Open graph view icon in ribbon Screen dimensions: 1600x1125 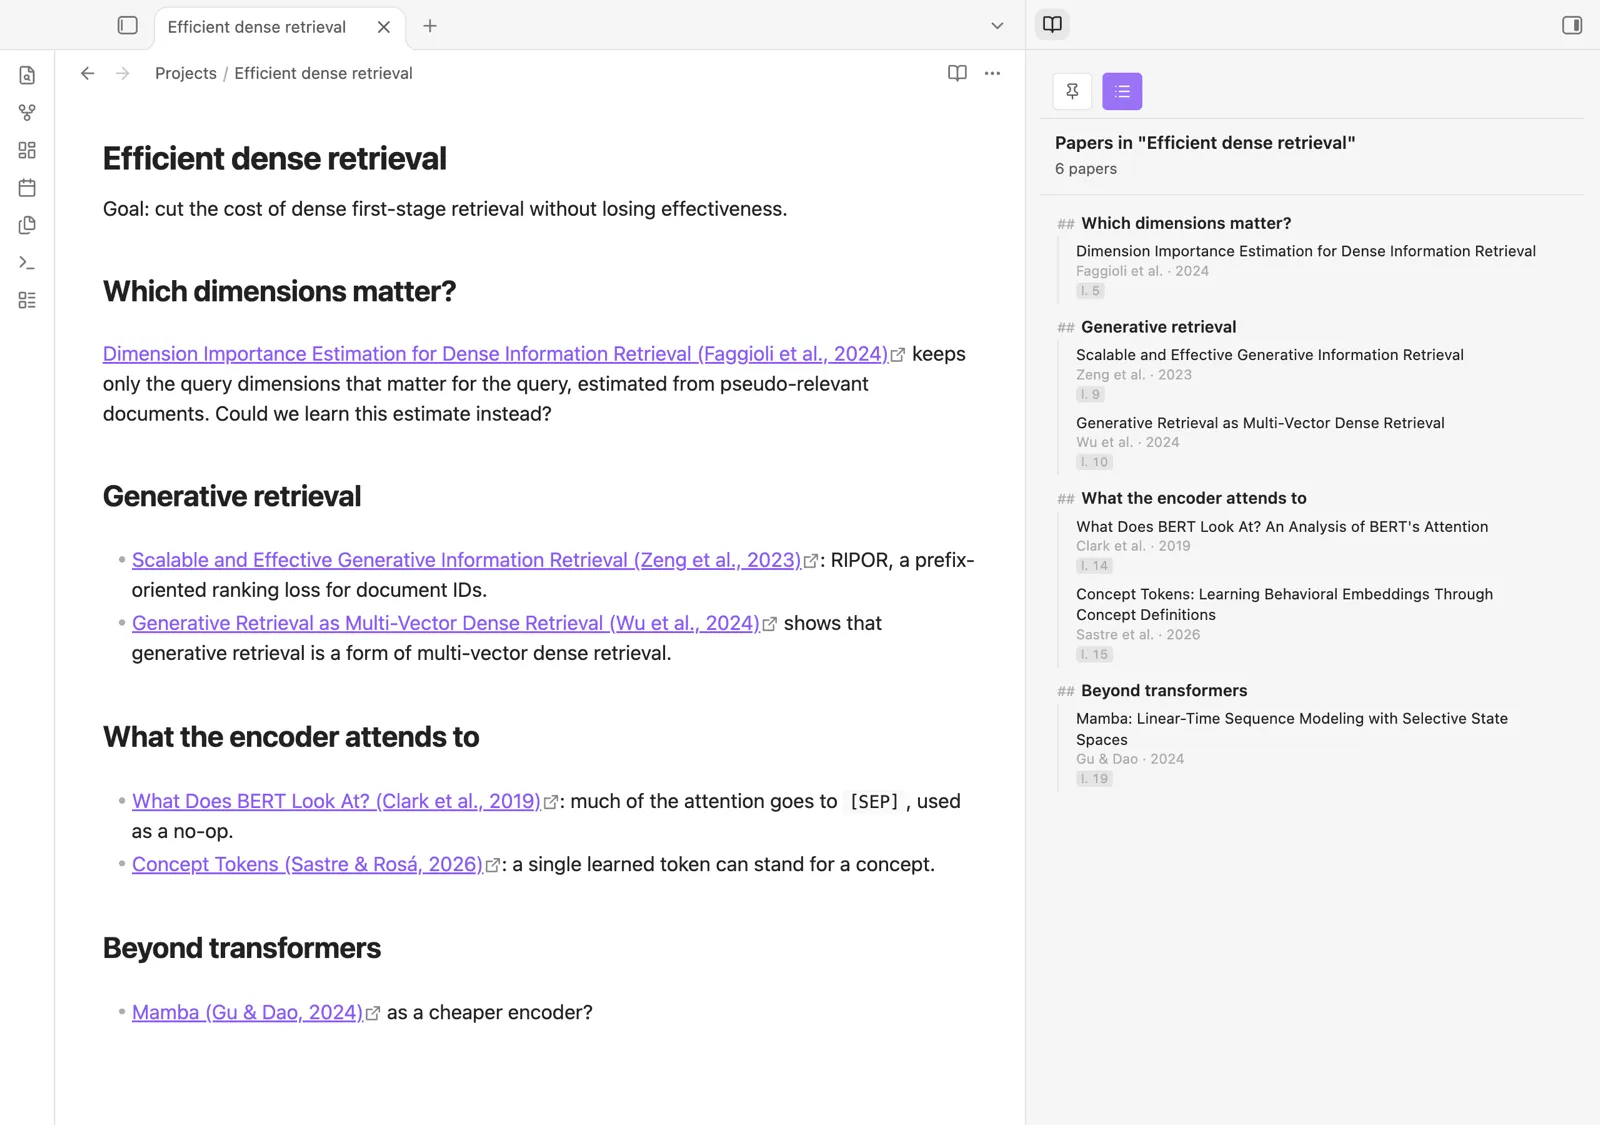click(x=27, y=113)
